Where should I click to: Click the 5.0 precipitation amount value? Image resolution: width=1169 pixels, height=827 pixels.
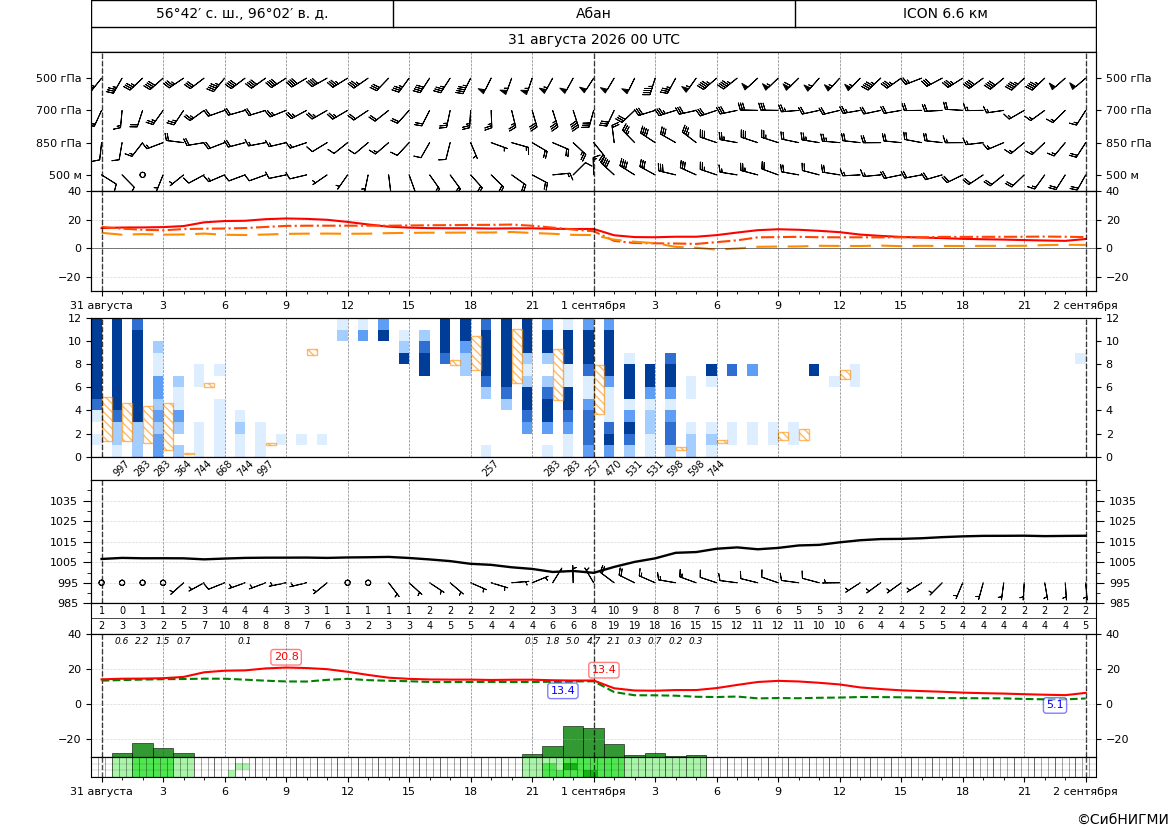[573, 641]
